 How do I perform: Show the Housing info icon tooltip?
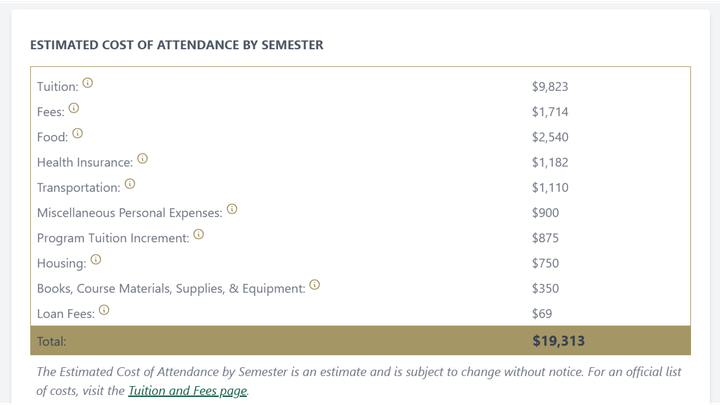click(96, 260)
